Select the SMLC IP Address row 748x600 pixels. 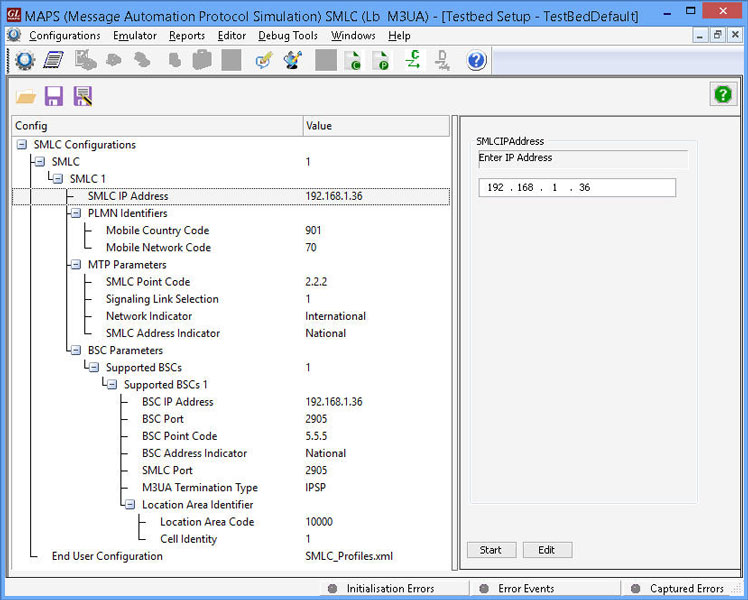click(231, 196)
